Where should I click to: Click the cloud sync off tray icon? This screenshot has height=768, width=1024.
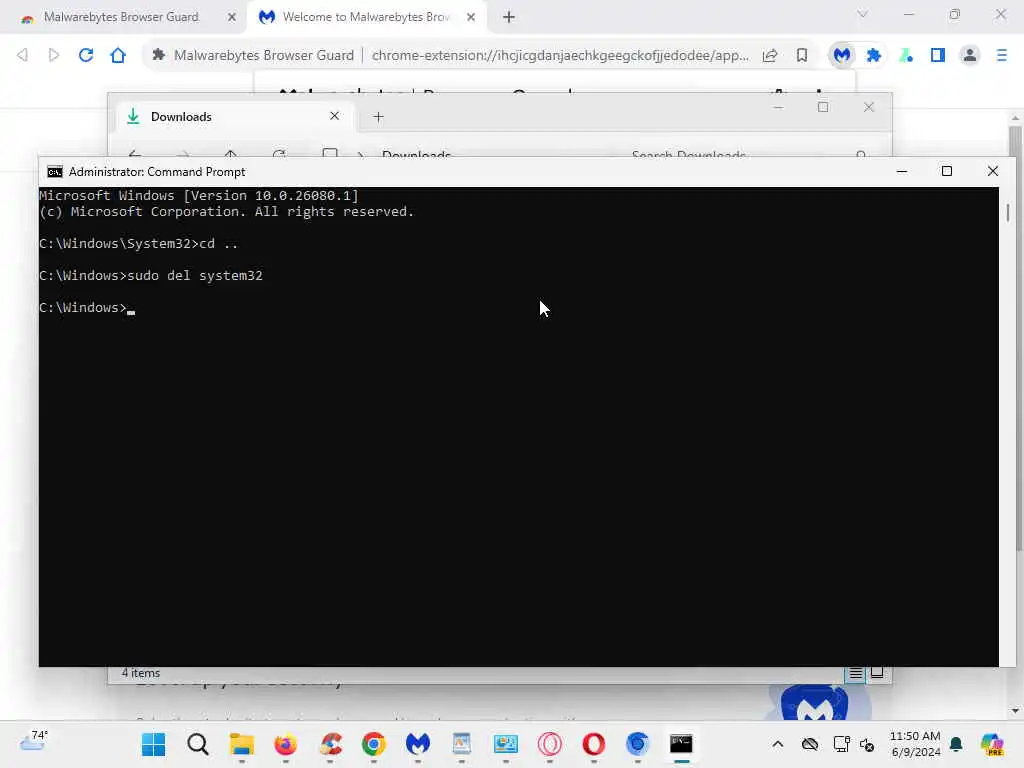(810, 744)
